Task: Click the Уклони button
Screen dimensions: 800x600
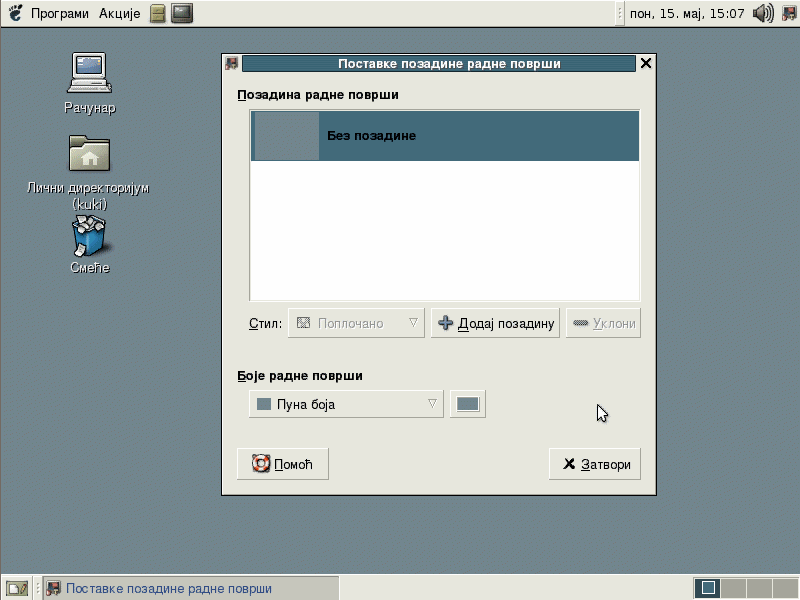Action: (603, 323)
